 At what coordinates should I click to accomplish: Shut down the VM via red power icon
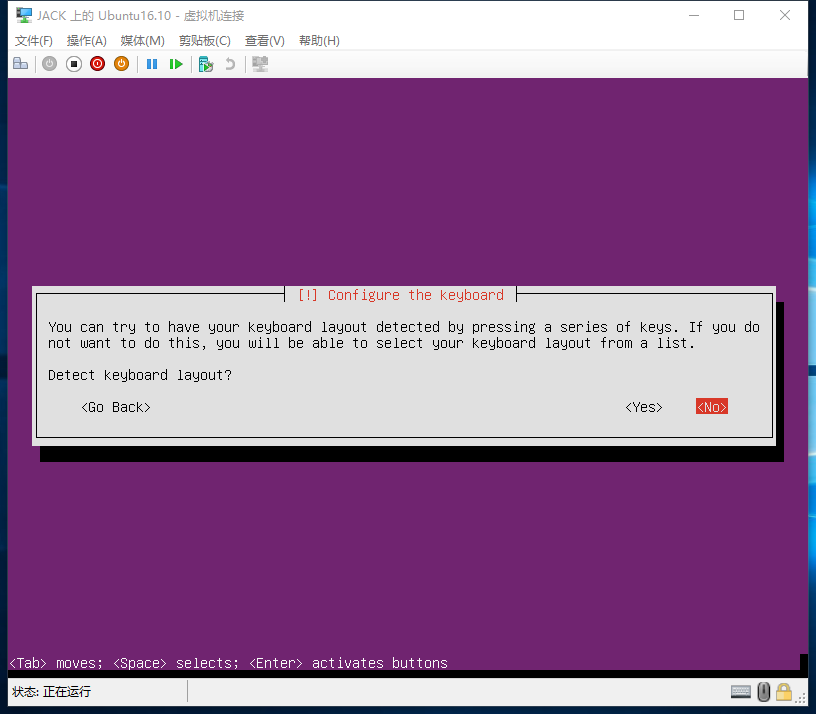pyautogui.click(x=97, y=64)
